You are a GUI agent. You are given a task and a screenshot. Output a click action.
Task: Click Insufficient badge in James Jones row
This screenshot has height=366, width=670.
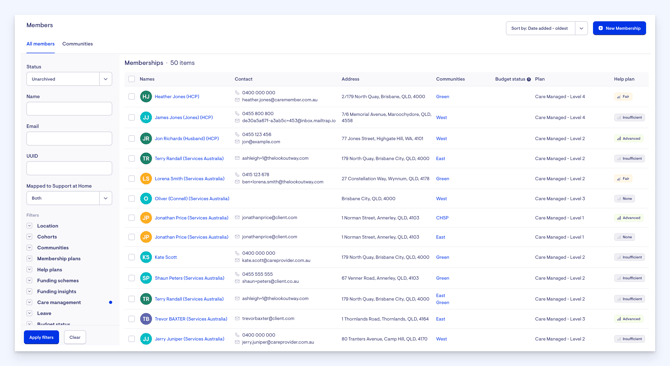point(629,117)
